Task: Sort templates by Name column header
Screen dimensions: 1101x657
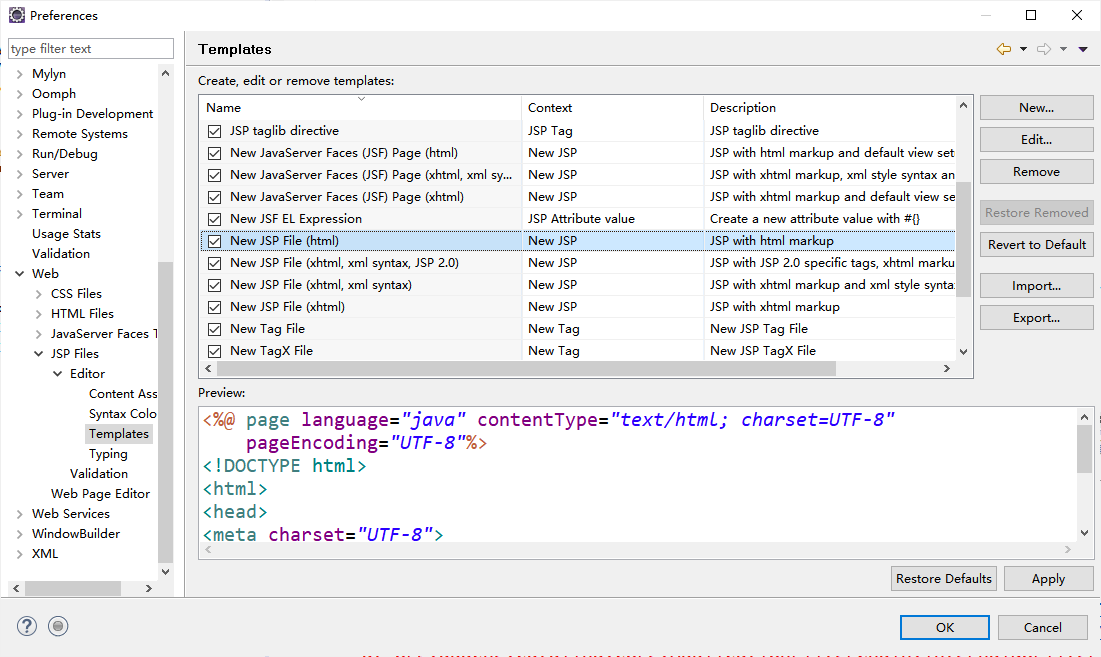Action: [360, 107]
